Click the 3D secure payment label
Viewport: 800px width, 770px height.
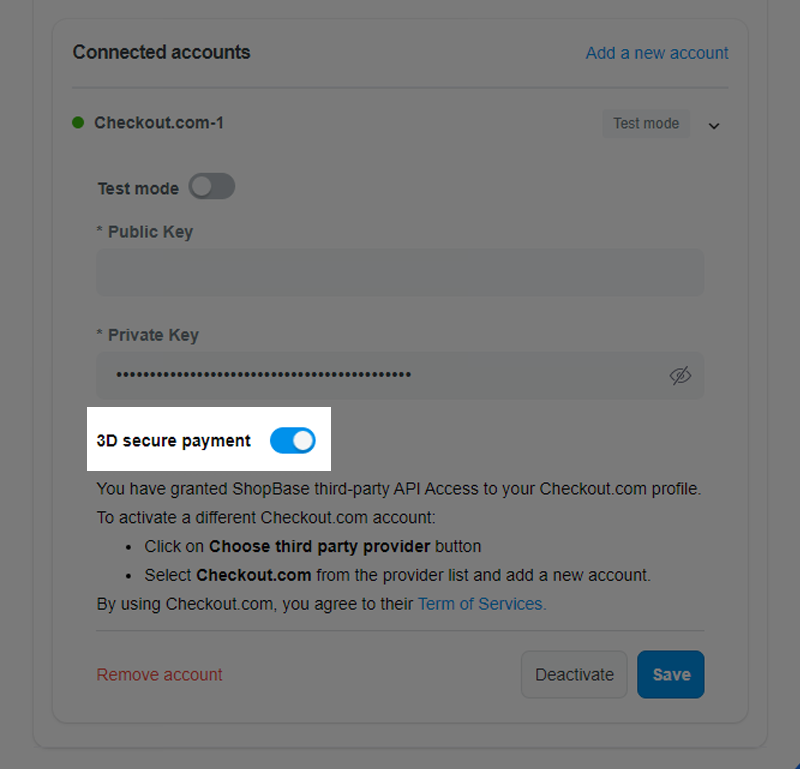coord(173,440)
